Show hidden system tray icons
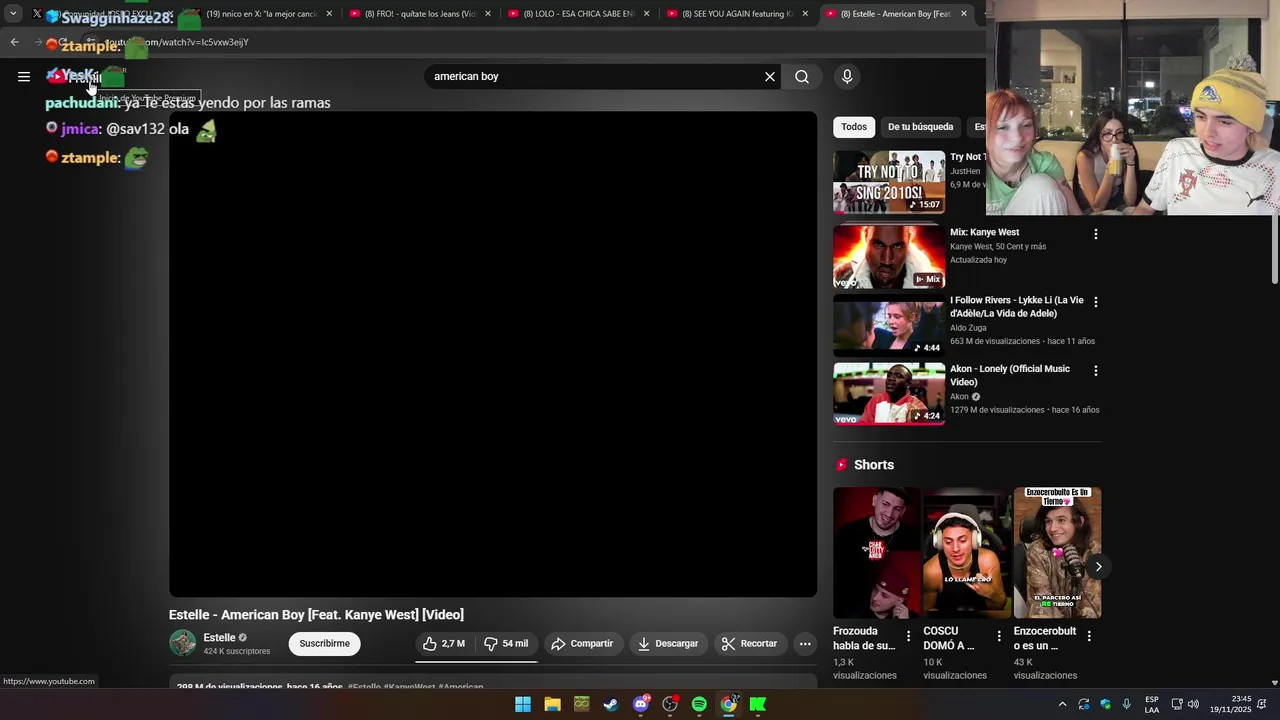The width and height of the screenshot is (1280, 720). (1062, 704)
